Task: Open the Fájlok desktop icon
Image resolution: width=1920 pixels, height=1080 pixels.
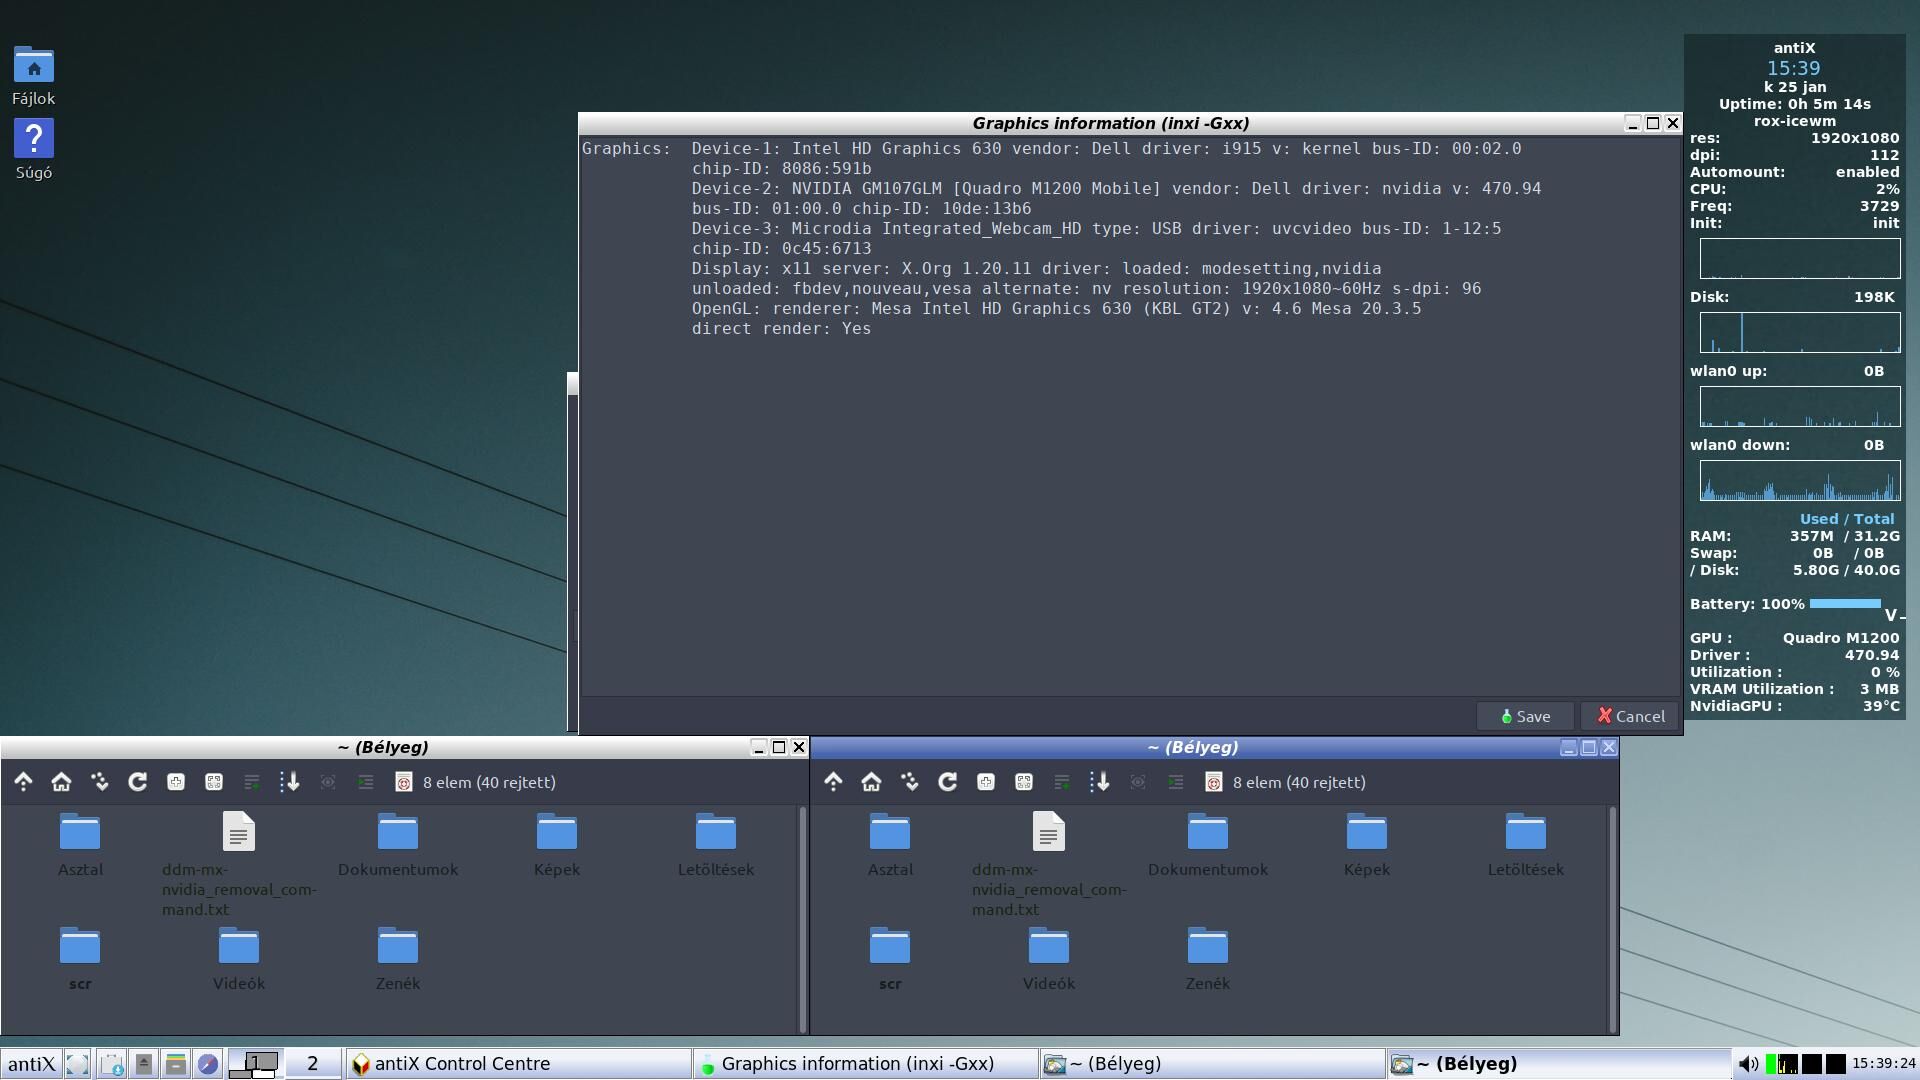Action: [34, 77]
